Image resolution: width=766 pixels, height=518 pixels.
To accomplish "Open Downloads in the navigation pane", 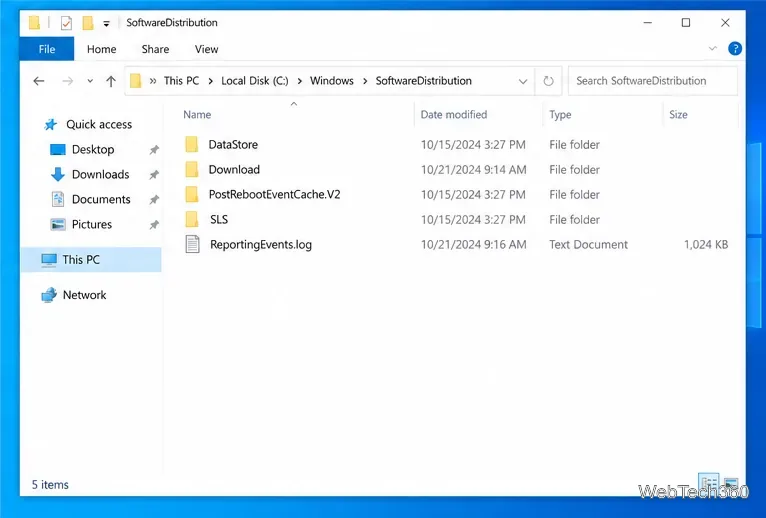I will tap(100, 174).
